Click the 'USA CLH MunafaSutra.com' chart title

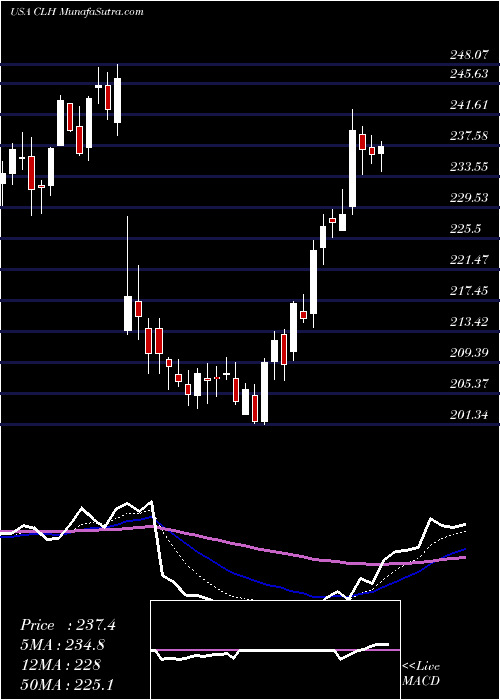pos(77,12)
